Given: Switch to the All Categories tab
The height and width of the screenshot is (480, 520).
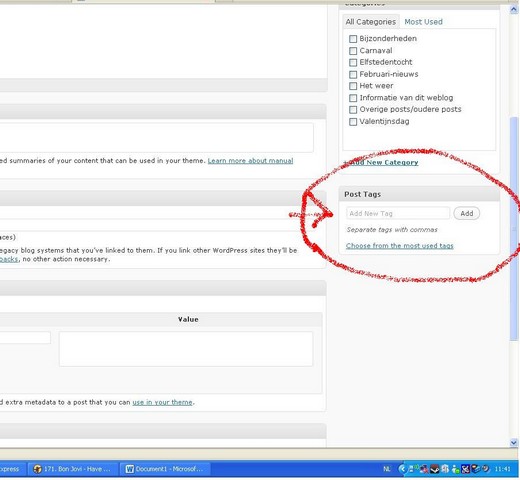Looking at the screenshot, I should coord(371,22).
